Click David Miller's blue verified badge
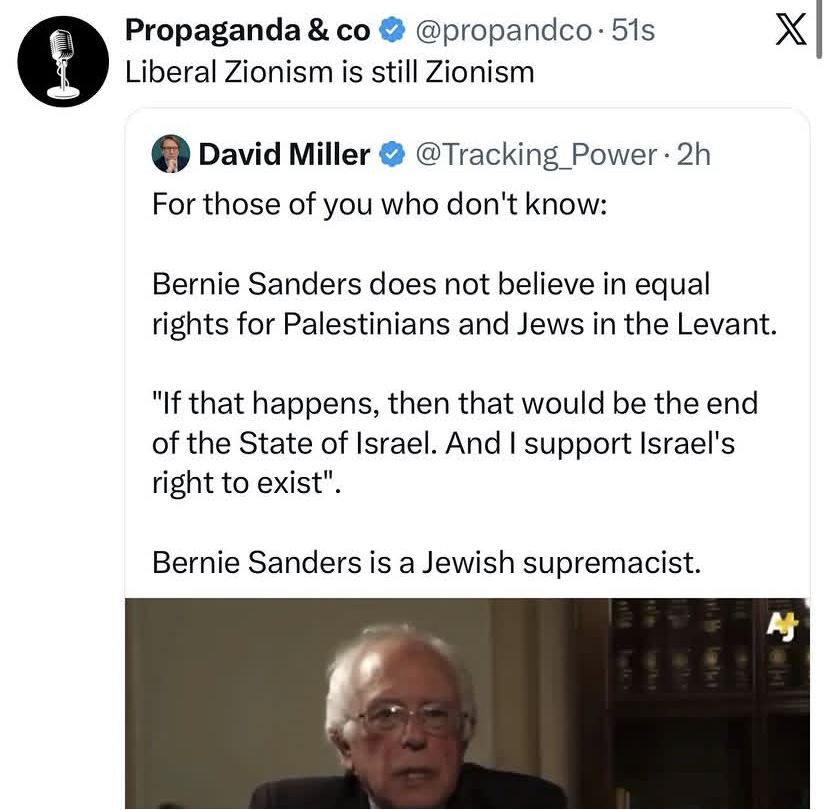The height and width of the screenshot is (810, 828). [x=392, y=155]
